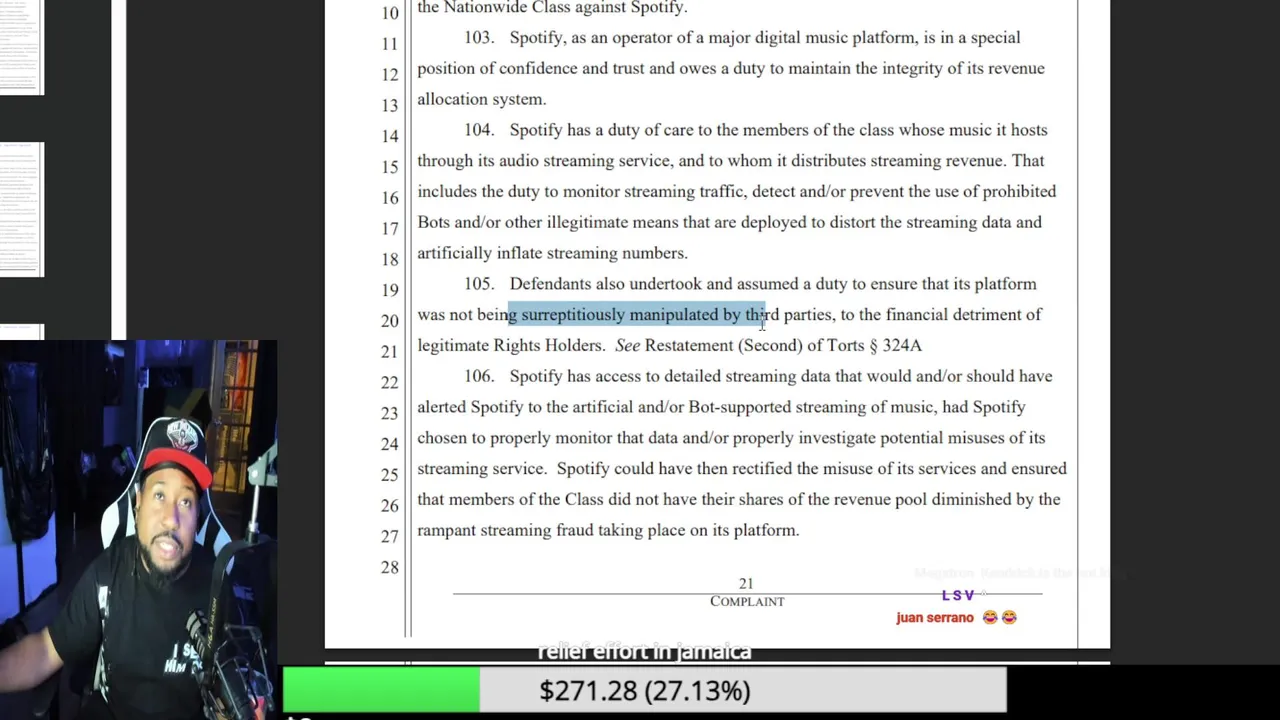This screenshot has height=720, width=1280.
Task: Click the phrase "Defendants also undertook and assumed"
Action: [x=654, y=284]
